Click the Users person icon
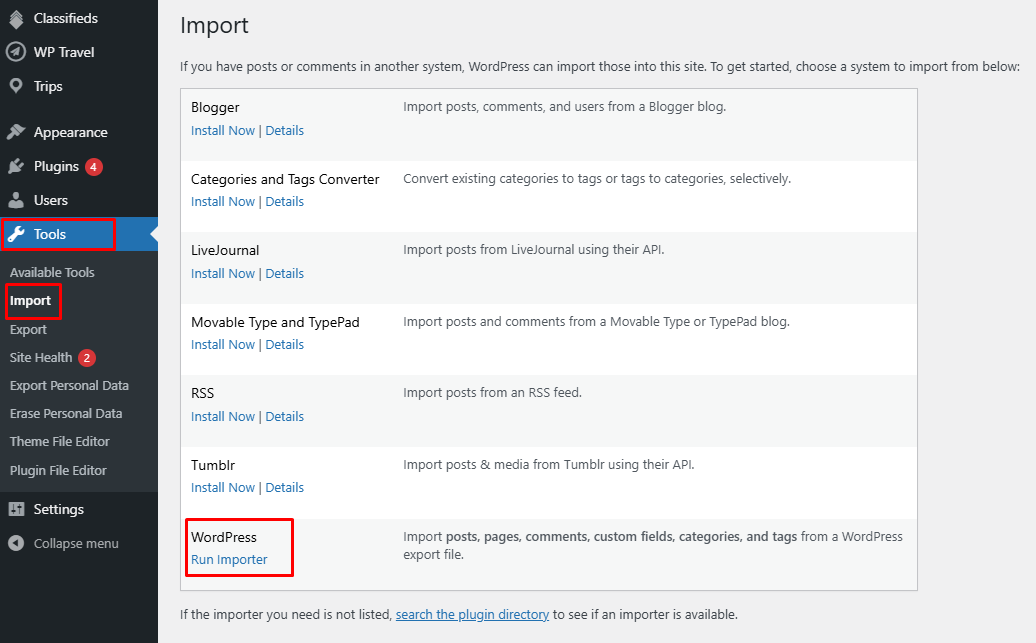 point(16,200)
